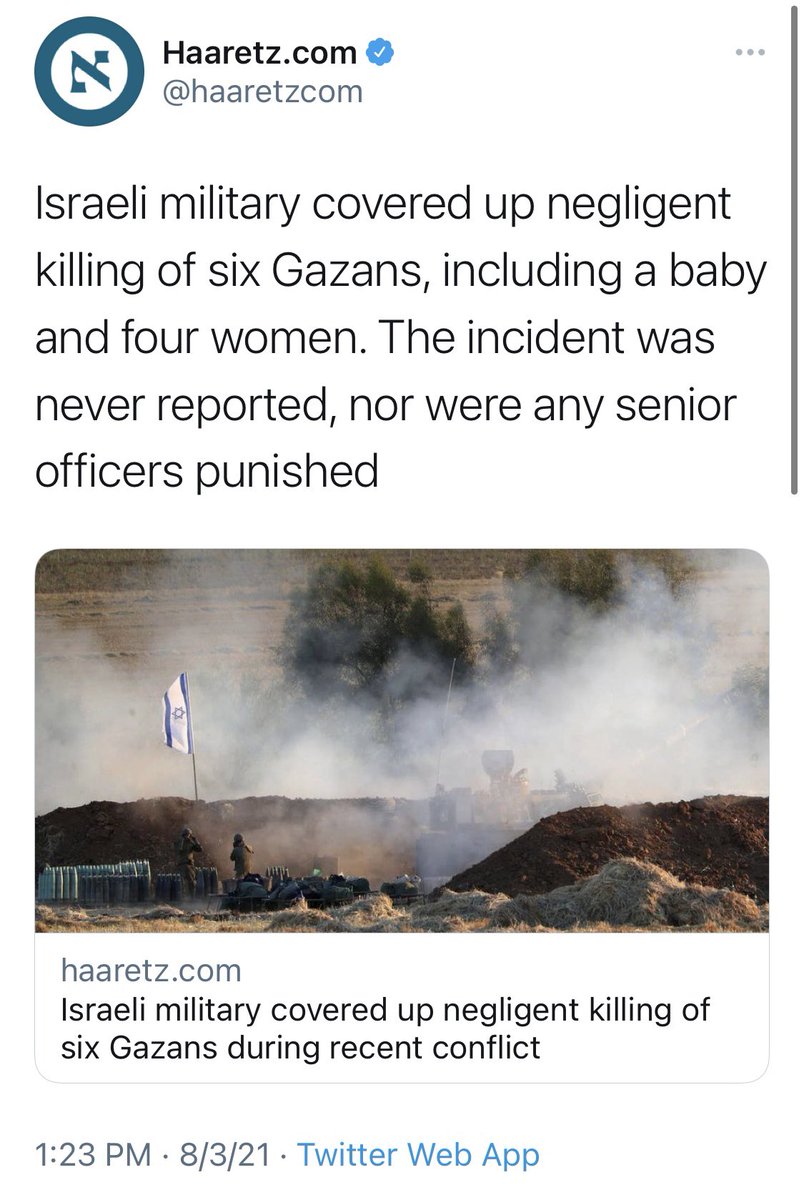Click the hay pile in the photo

coord(600,893)
